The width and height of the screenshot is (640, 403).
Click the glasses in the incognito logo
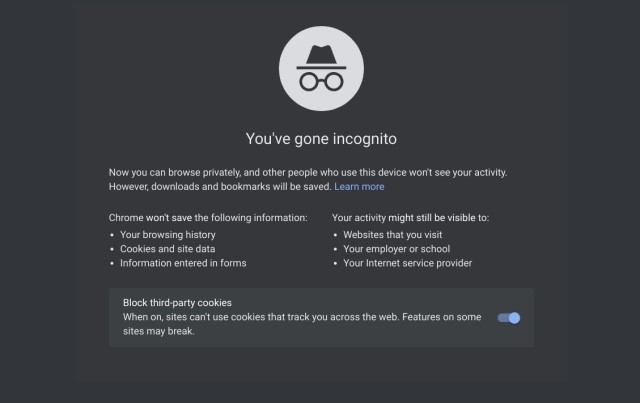point(321,80)
